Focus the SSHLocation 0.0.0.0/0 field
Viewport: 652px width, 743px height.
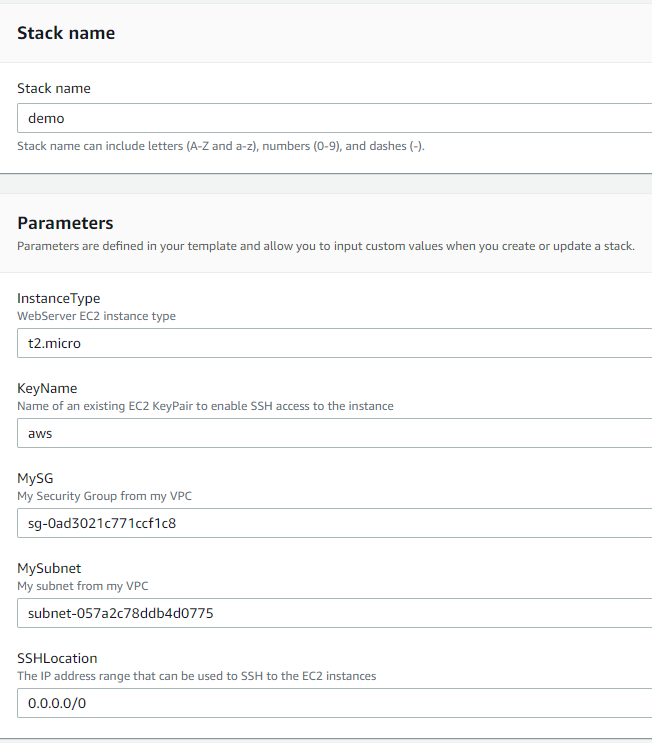[335, 703]
